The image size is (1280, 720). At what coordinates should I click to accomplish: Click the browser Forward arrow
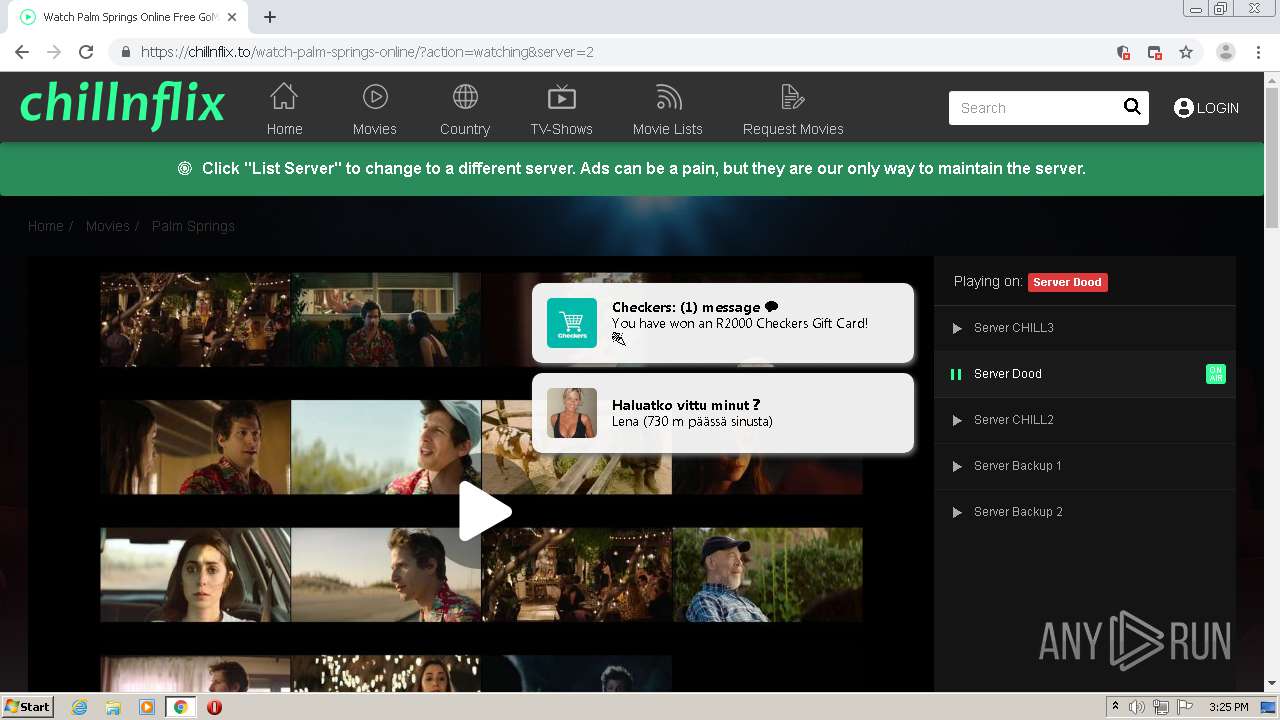click(x=54, y=52)
